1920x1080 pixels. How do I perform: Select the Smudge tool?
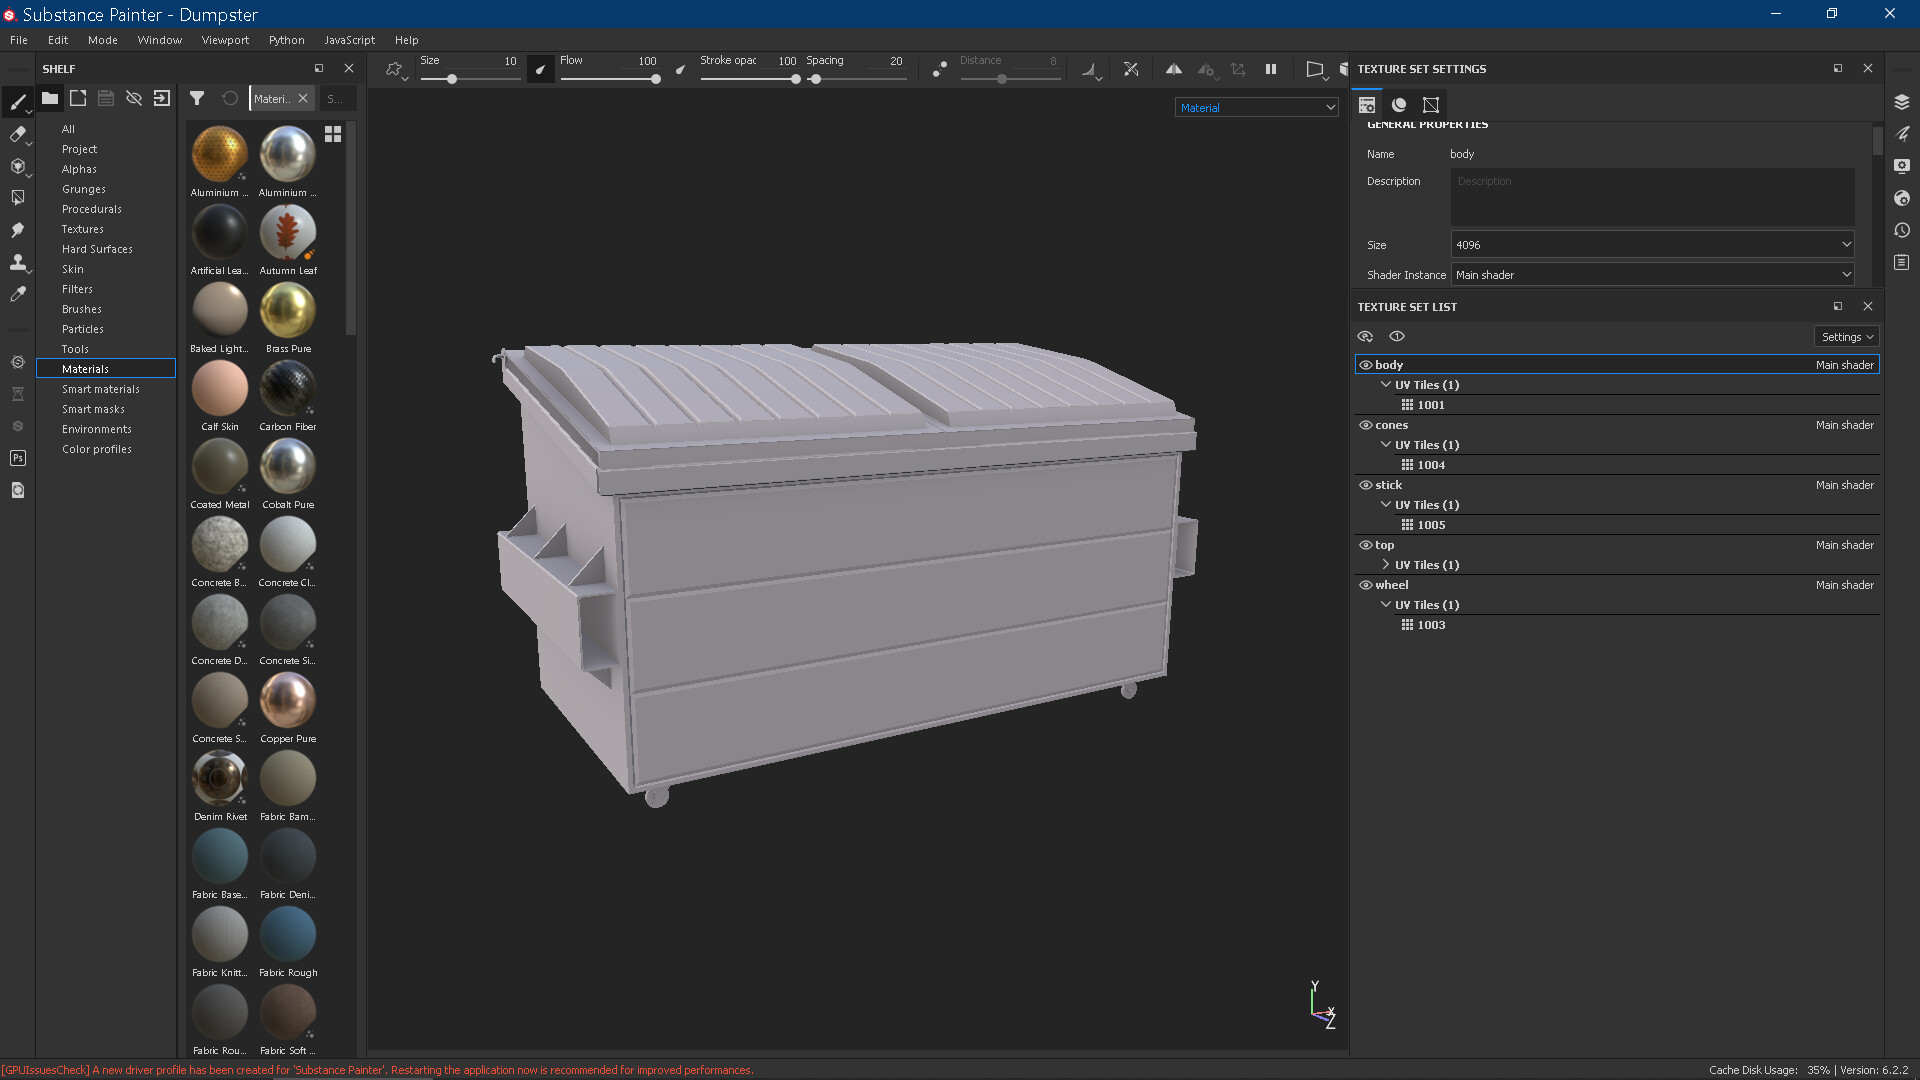pyautogui.click(x=18, y=229)
